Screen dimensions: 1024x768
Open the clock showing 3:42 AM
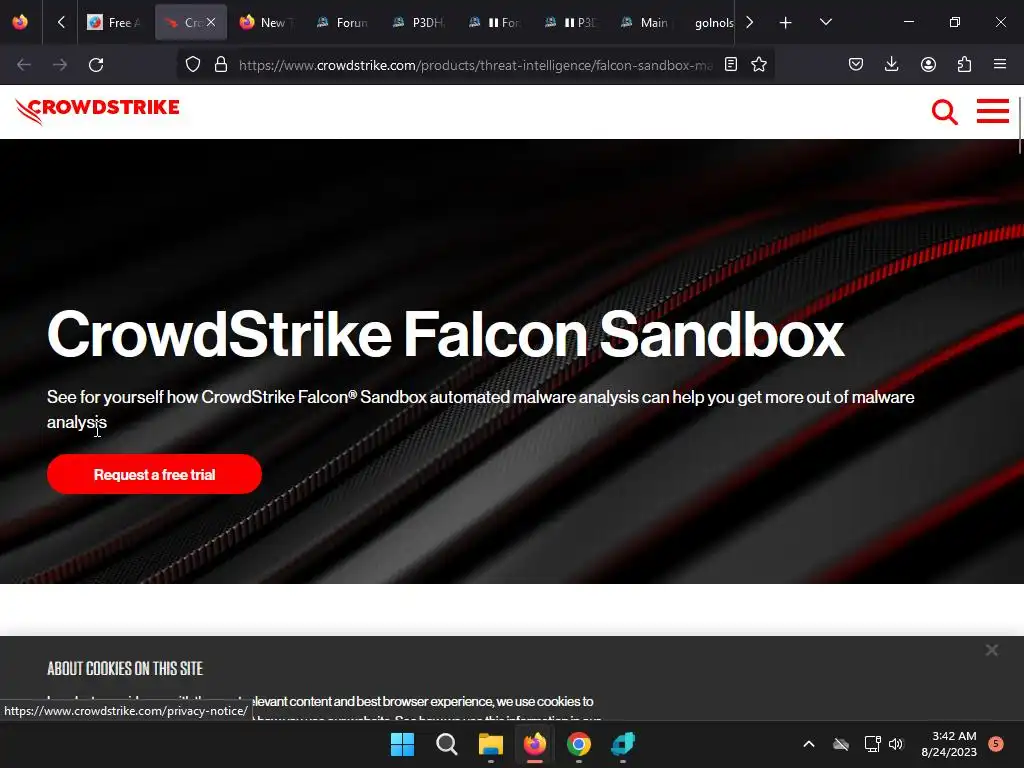(948, 744)
